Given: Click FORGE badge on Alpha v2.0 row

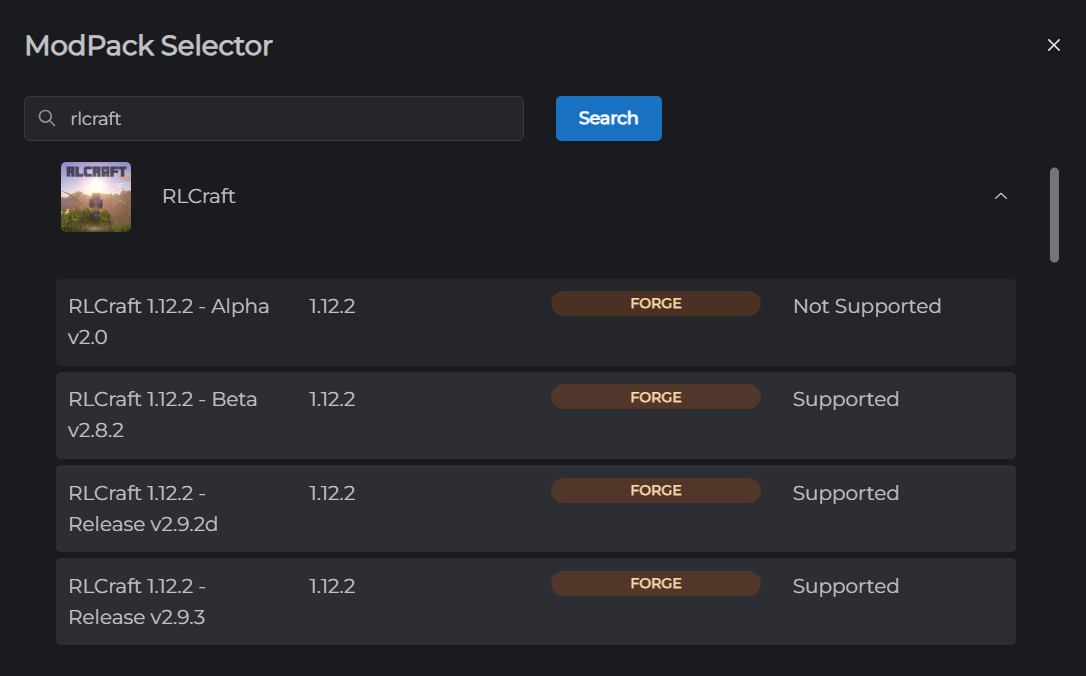Looking at the screenshot, I should click(655, 303).
